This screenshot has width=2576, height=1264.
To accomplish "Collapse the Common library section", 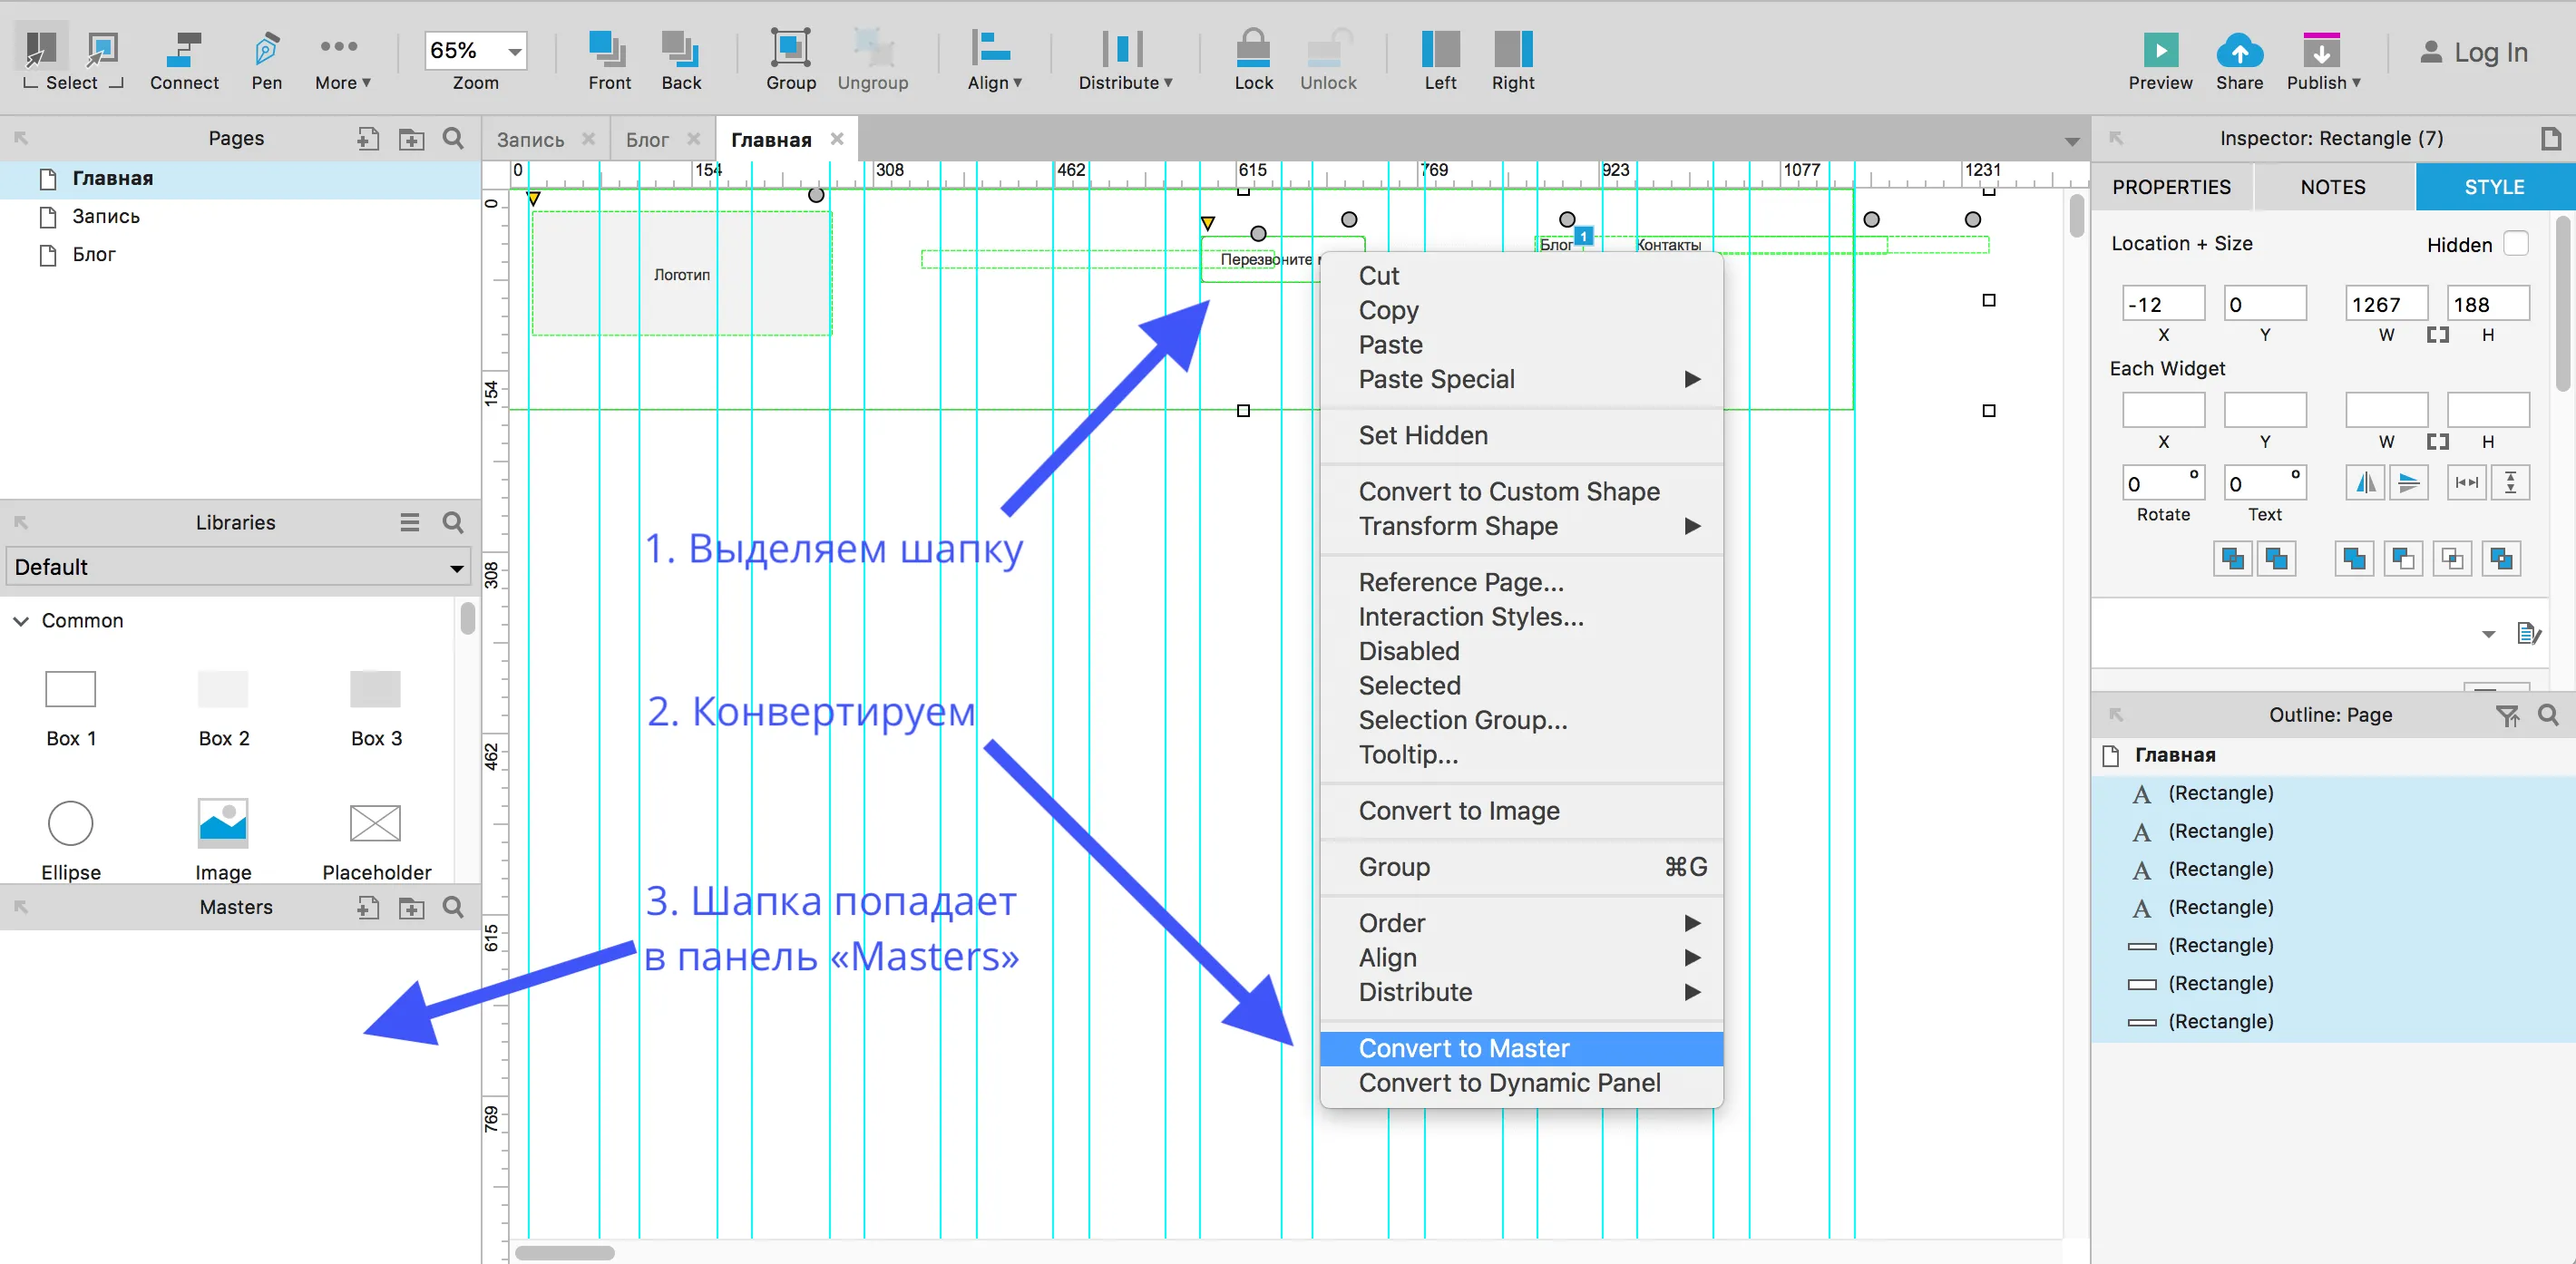I will [x=21, y=621].
